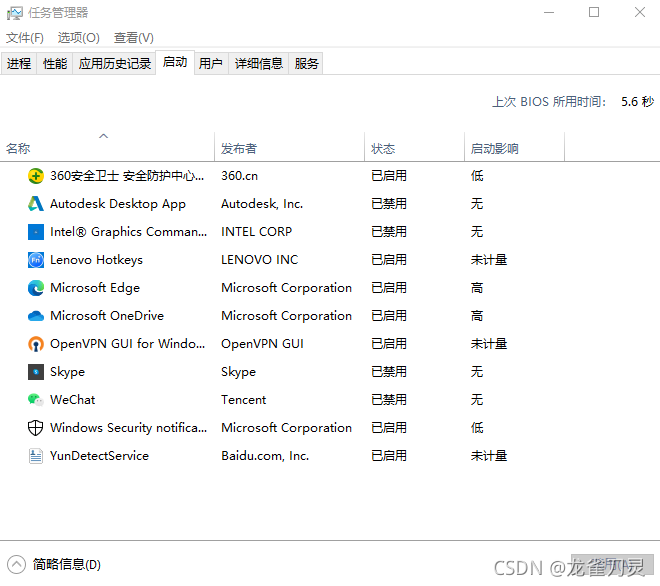Screen dimensions: 660x586
Task: Switch to the 应用历史记录 tab
Action: (114, 64)
